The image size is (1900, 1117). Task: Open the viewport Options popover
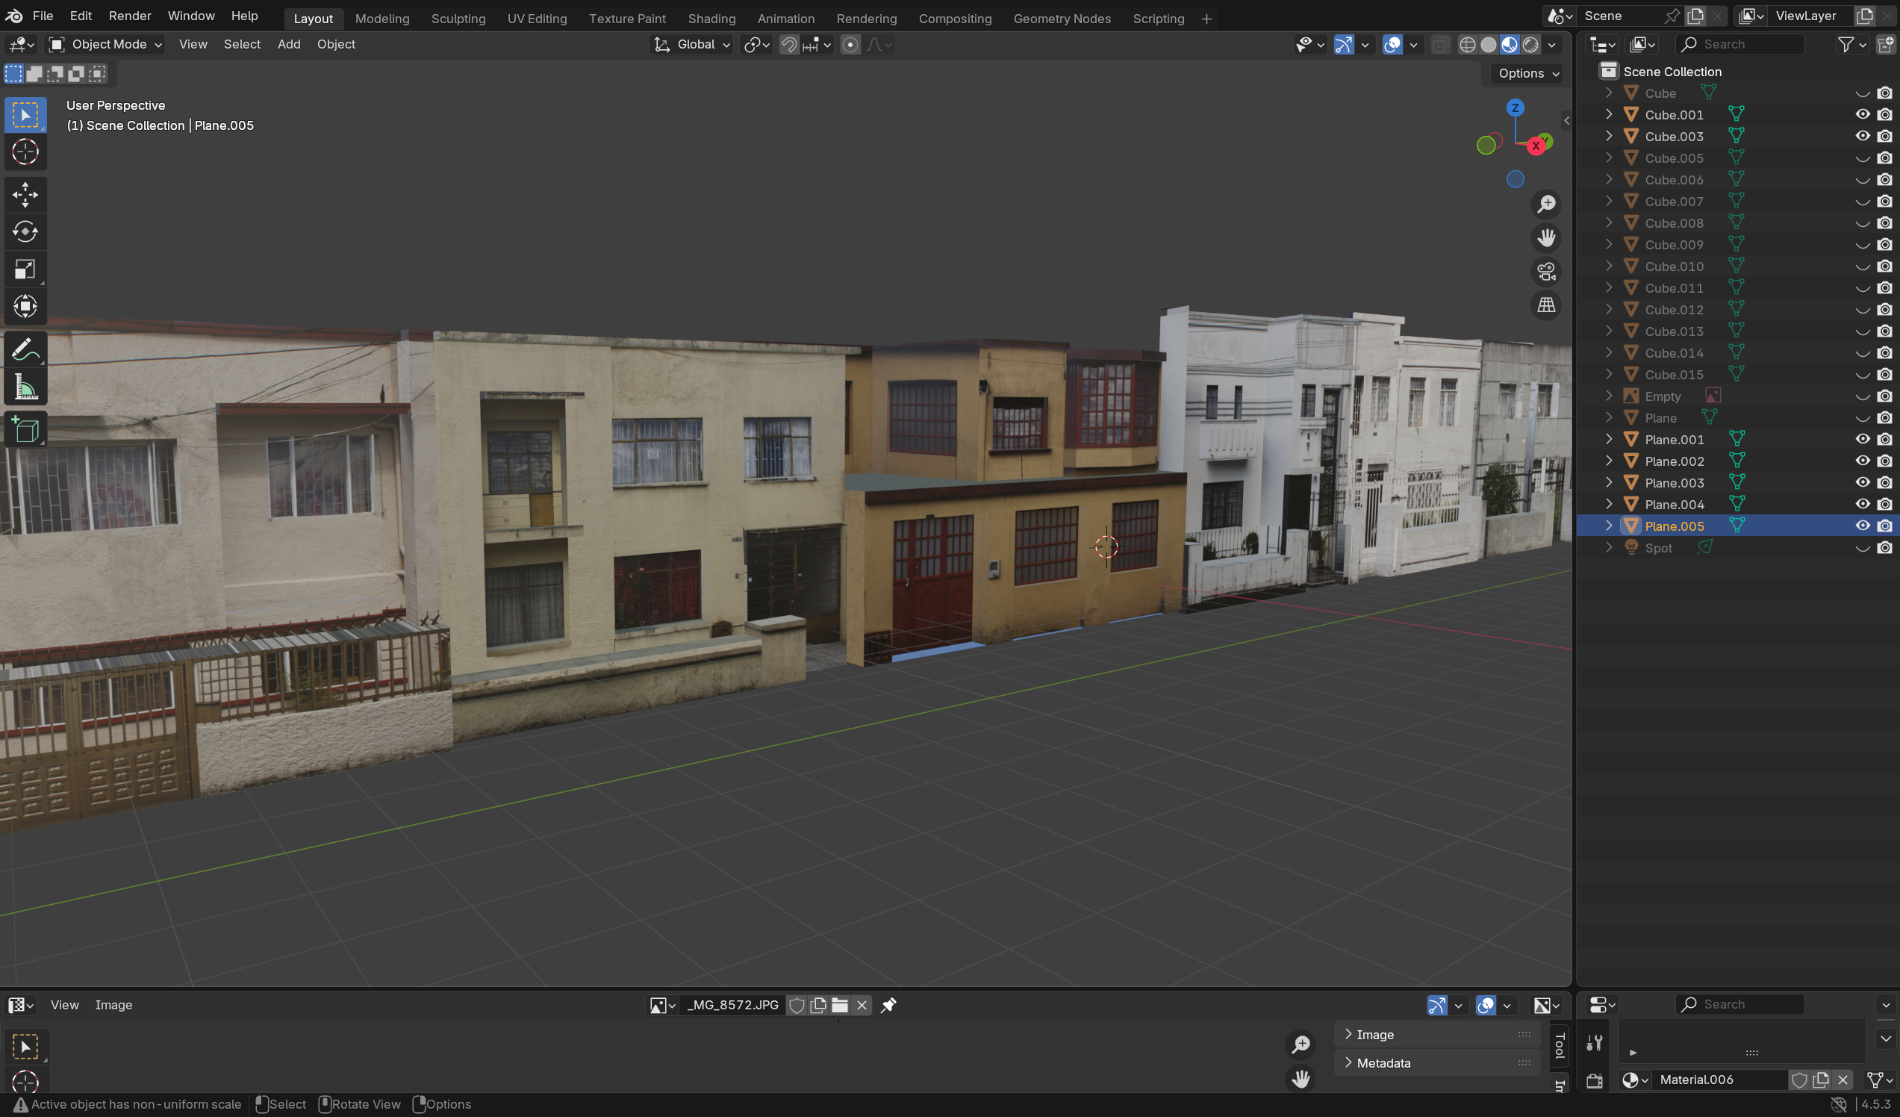click(x=1525, y=73)
